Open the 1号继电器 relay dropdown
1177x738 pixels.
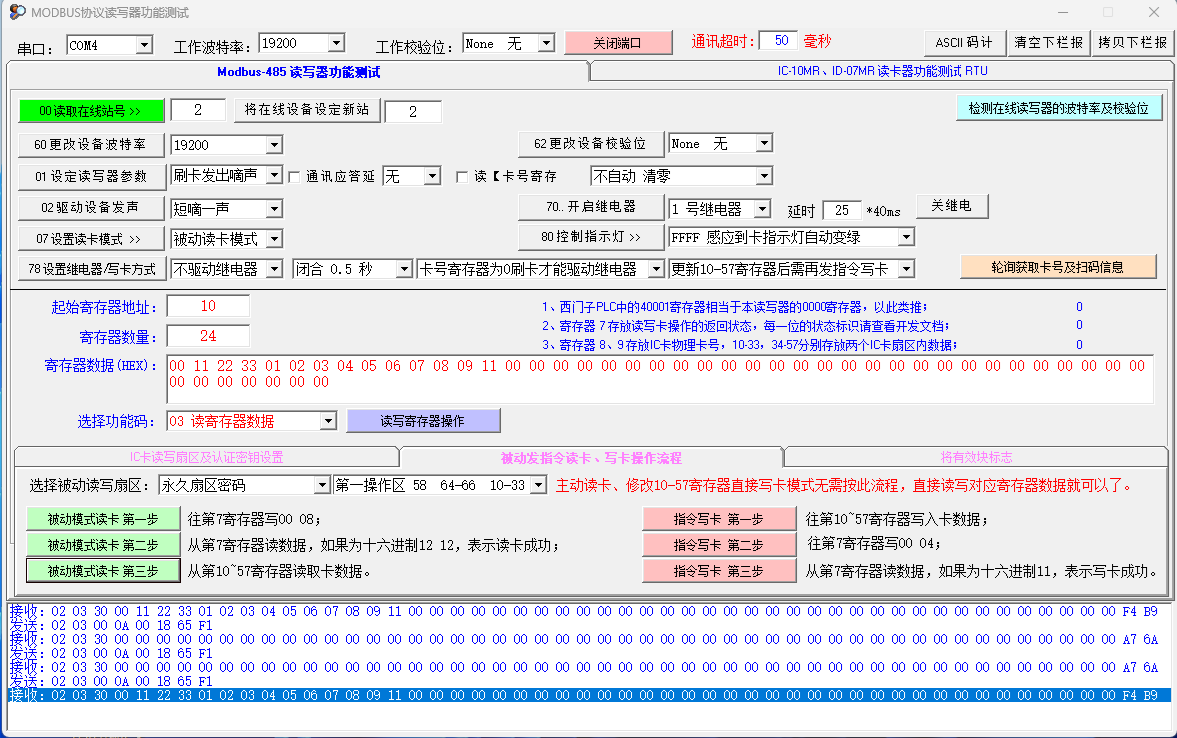click(762, 209)
